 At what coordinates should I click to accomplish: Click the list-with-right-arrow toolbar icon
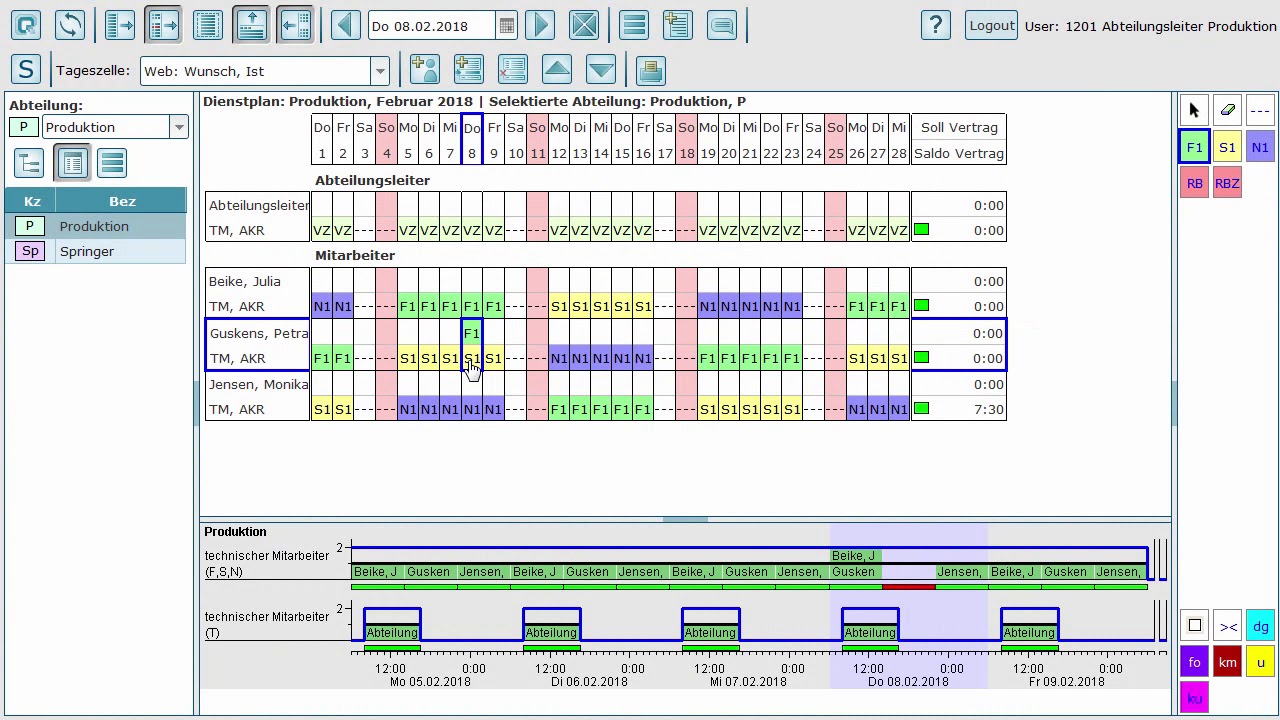click(x=120, y=25)
